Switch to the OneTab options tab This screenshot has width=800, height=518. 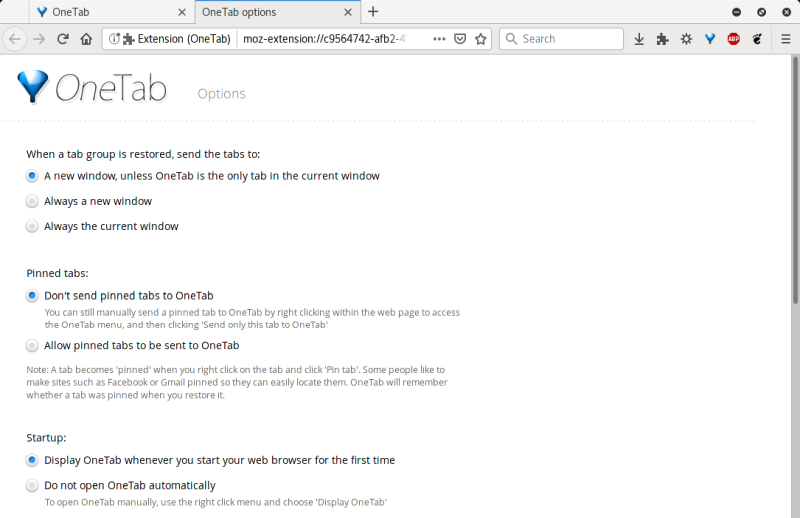click(278, 12)
